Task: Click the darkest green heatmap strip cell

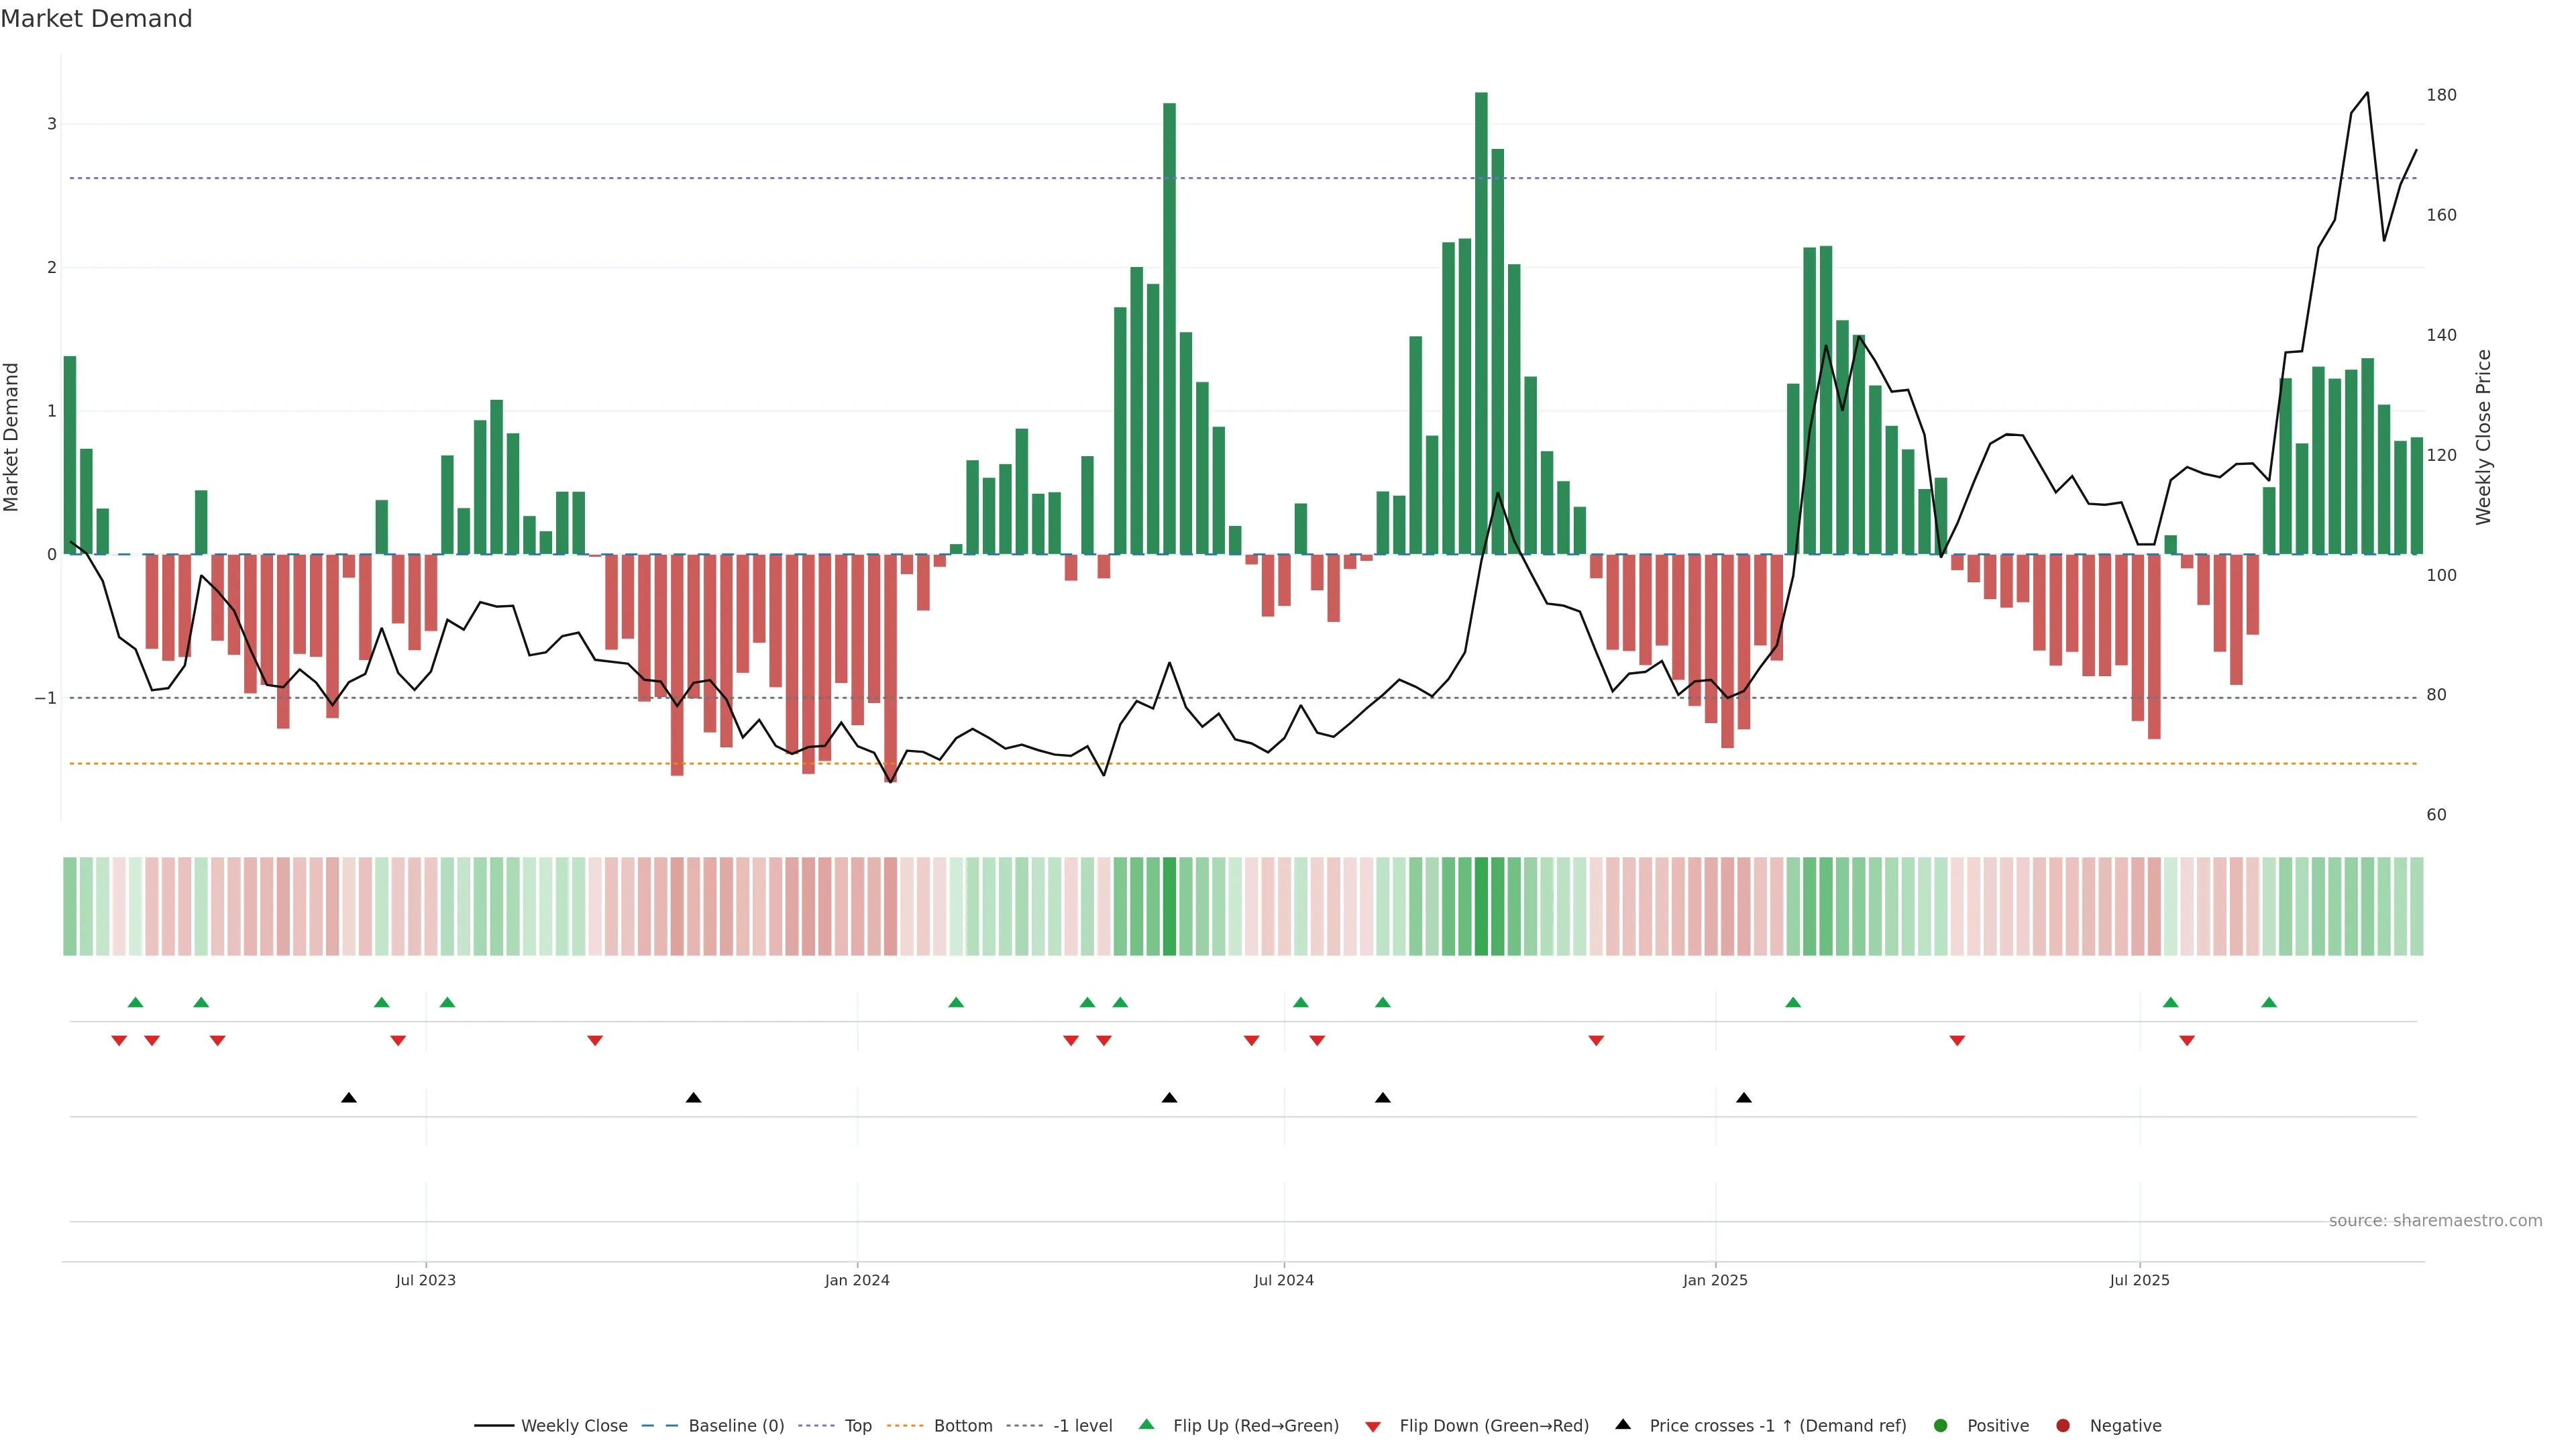Action: click(1481, 905)
